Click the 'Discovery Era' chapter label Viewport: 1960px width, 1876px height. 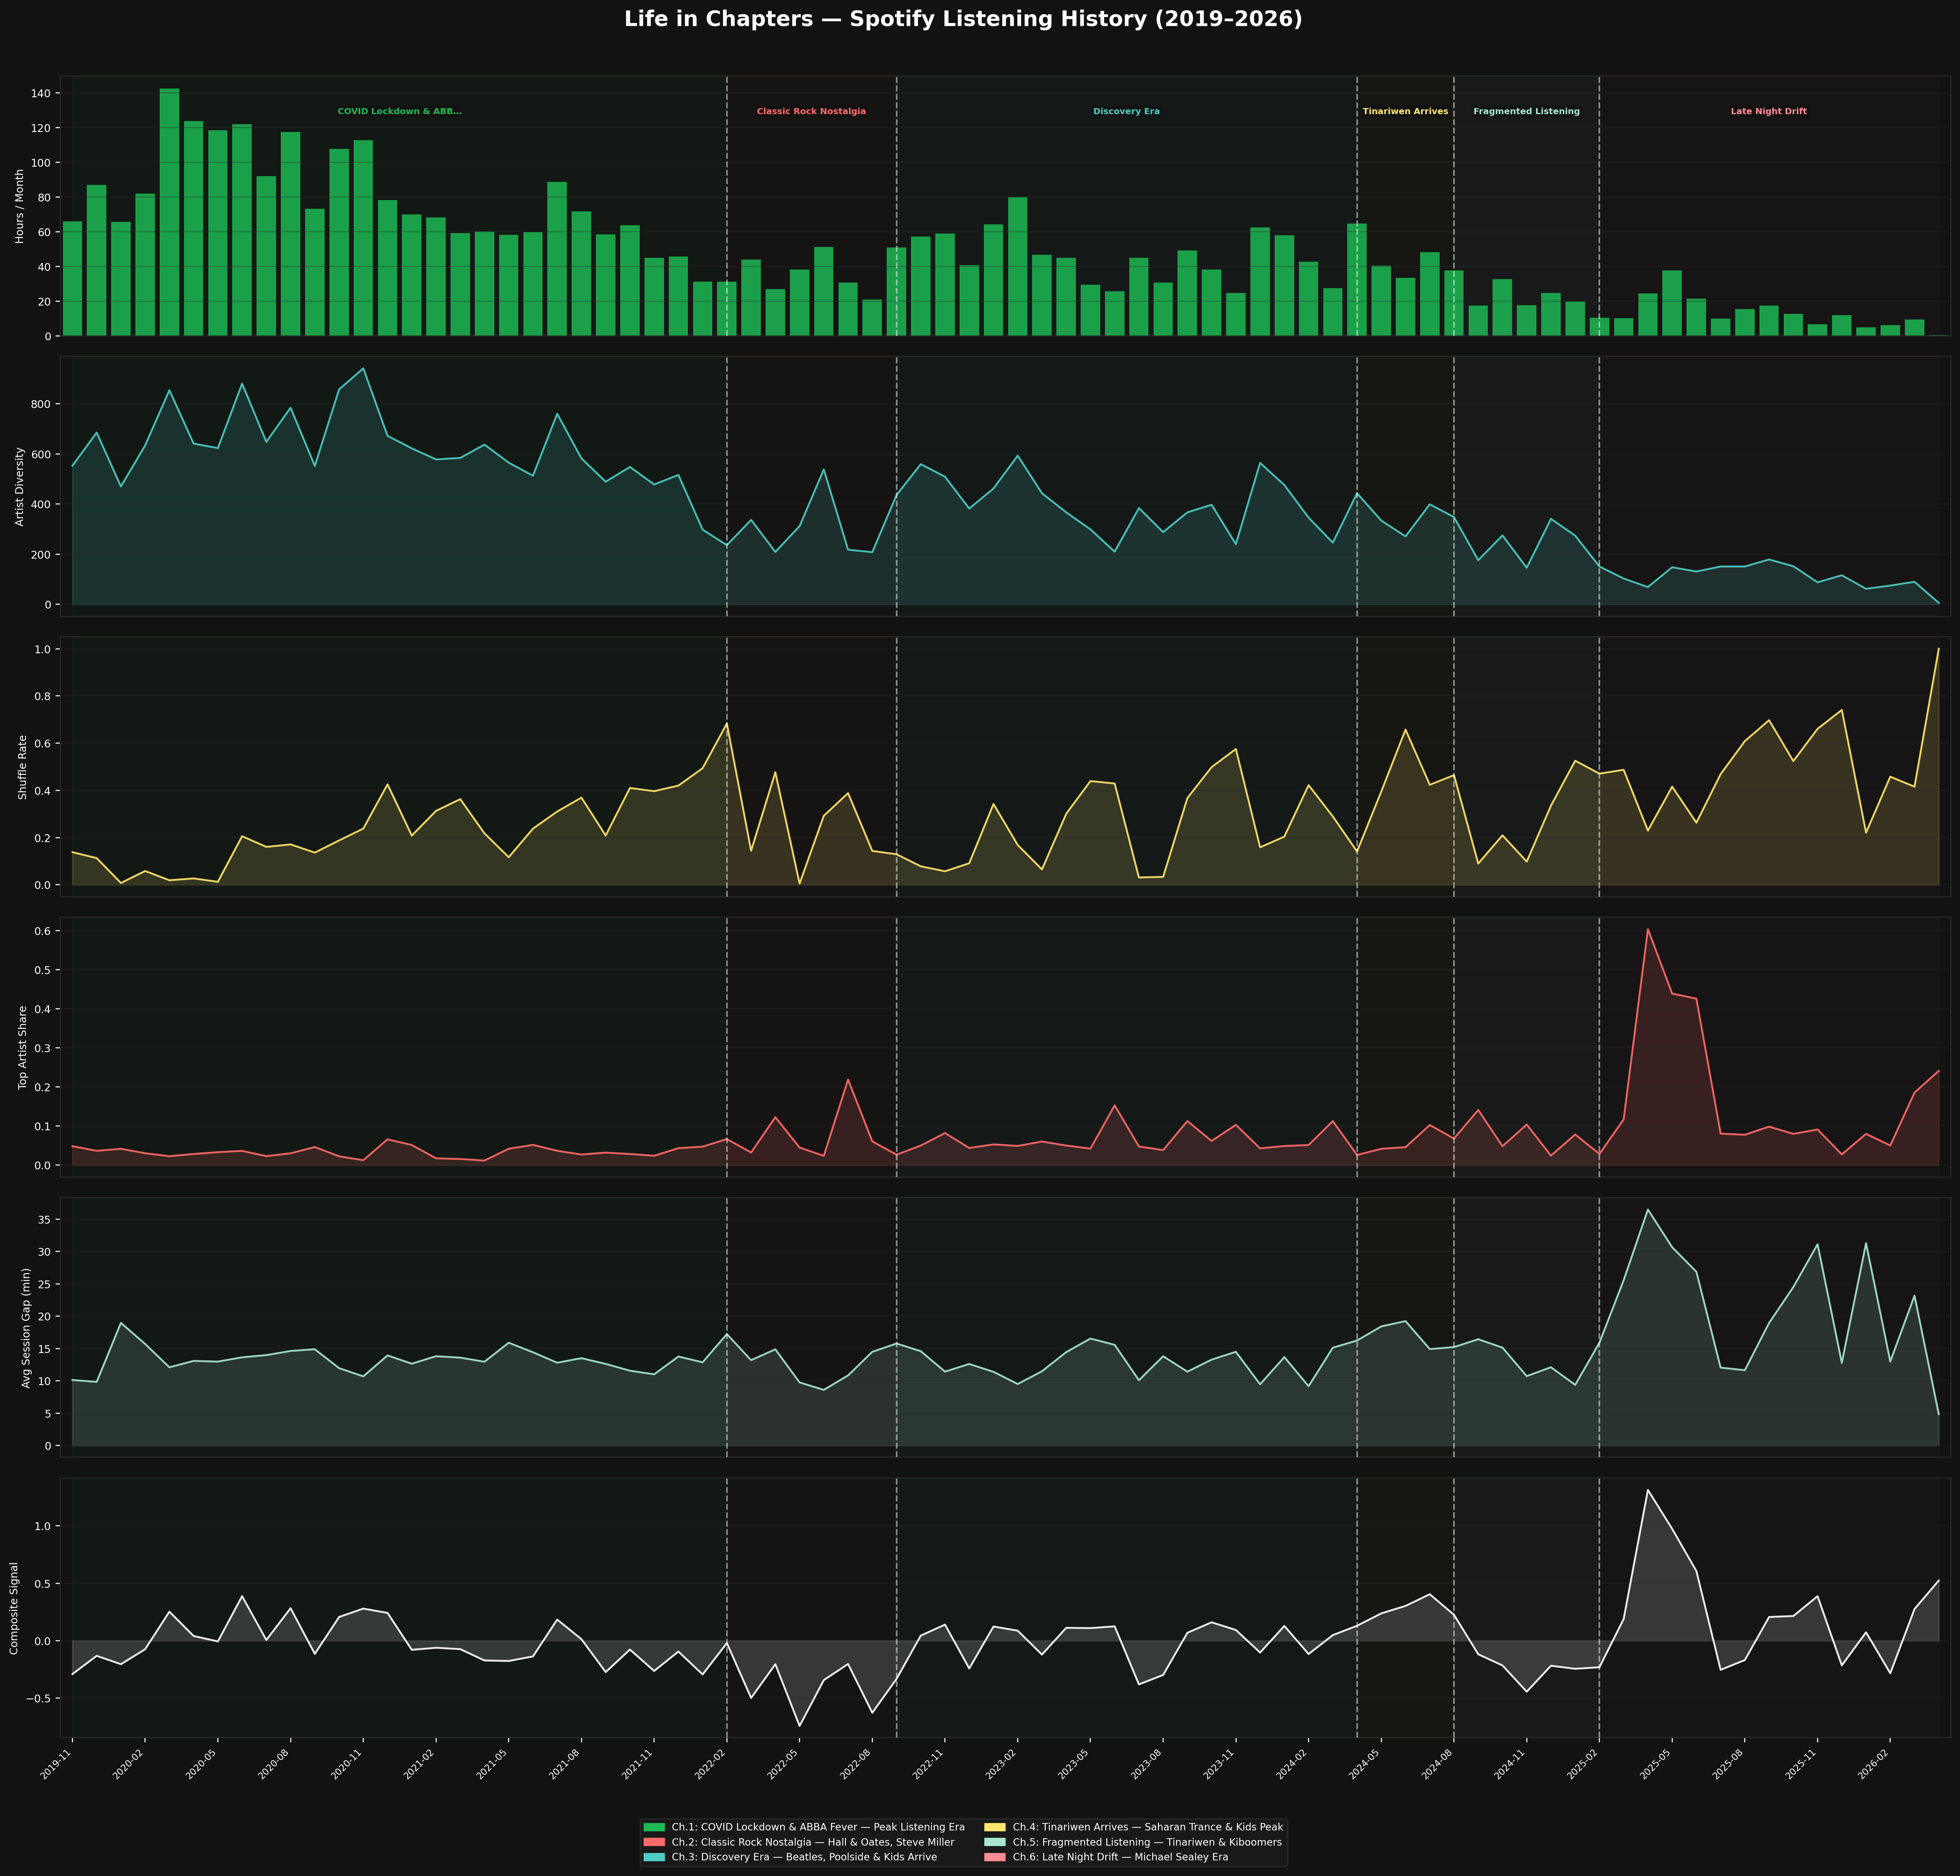[x=1126, y=112]
